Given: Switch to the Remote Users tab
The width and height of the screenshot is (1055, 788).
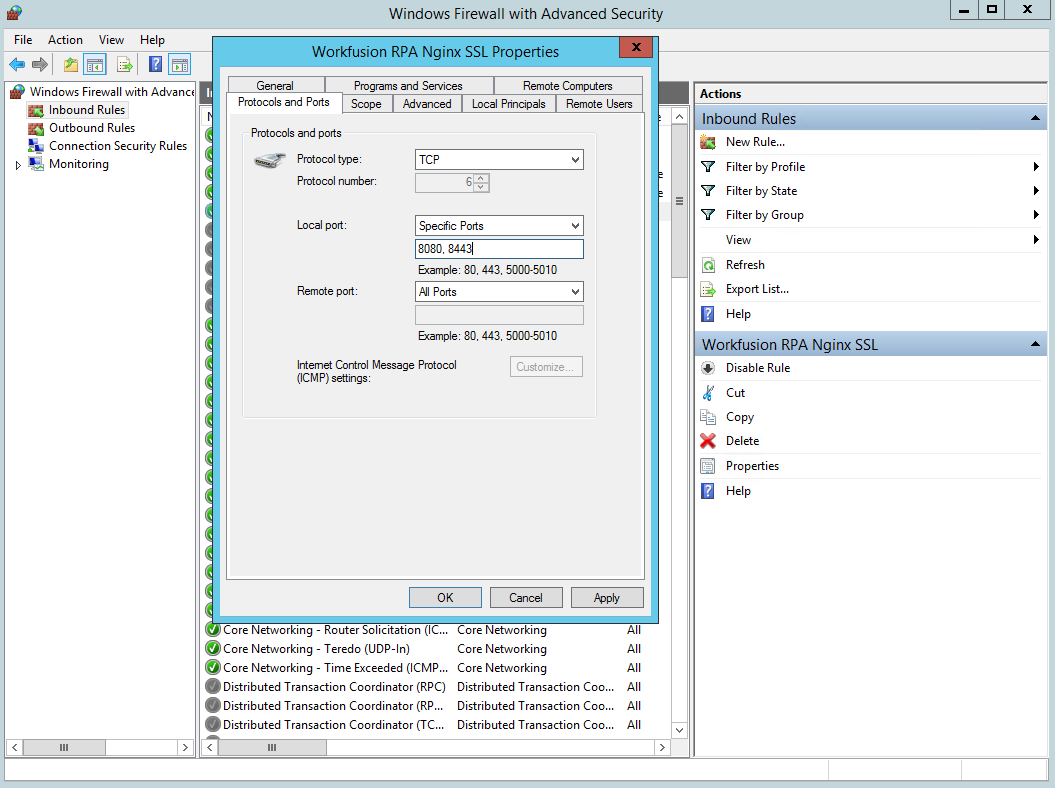Looking at the screenshot, I should (599, 104).
